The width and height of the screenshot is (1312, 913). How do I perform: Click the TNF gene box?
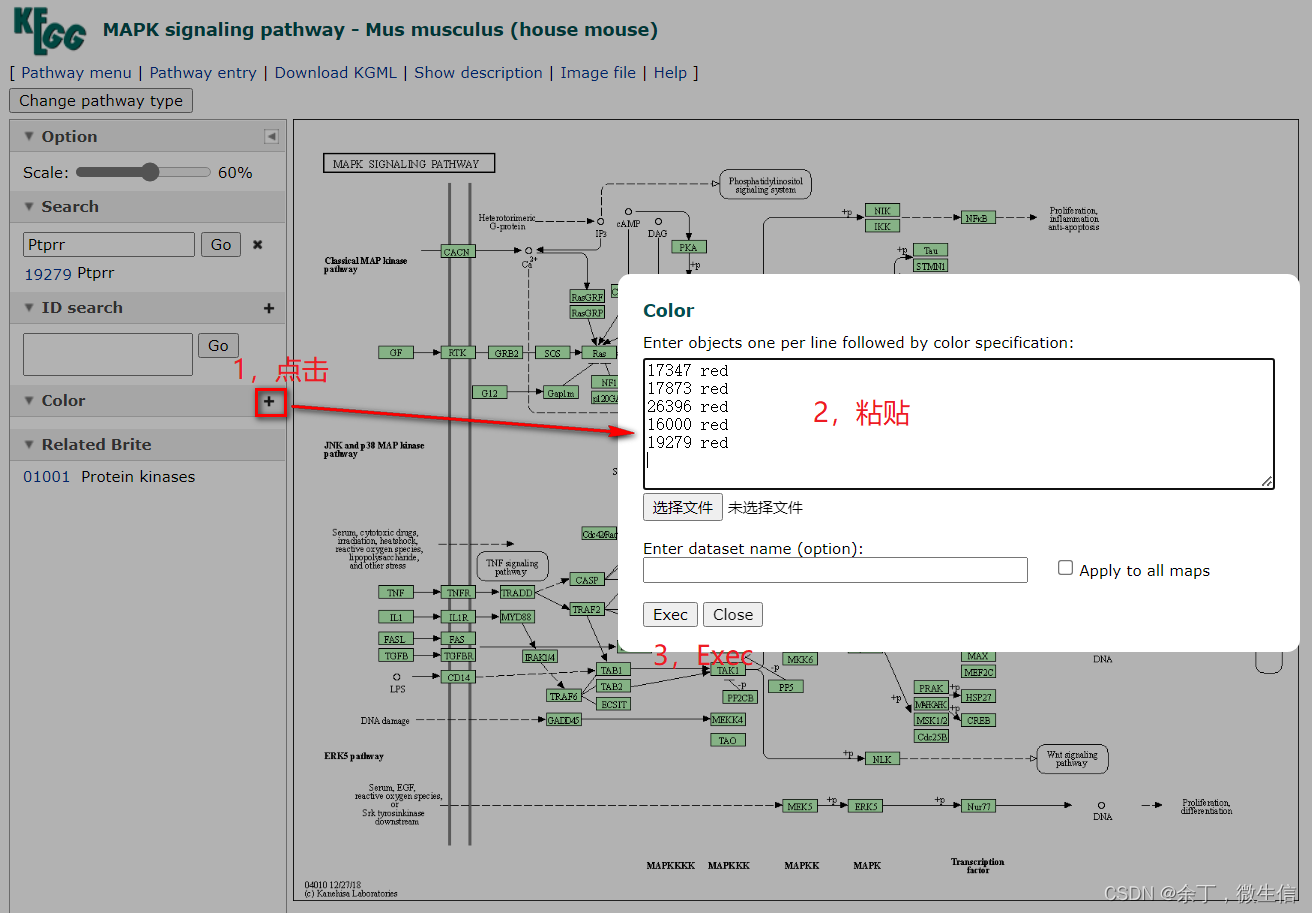coord(396,593)
